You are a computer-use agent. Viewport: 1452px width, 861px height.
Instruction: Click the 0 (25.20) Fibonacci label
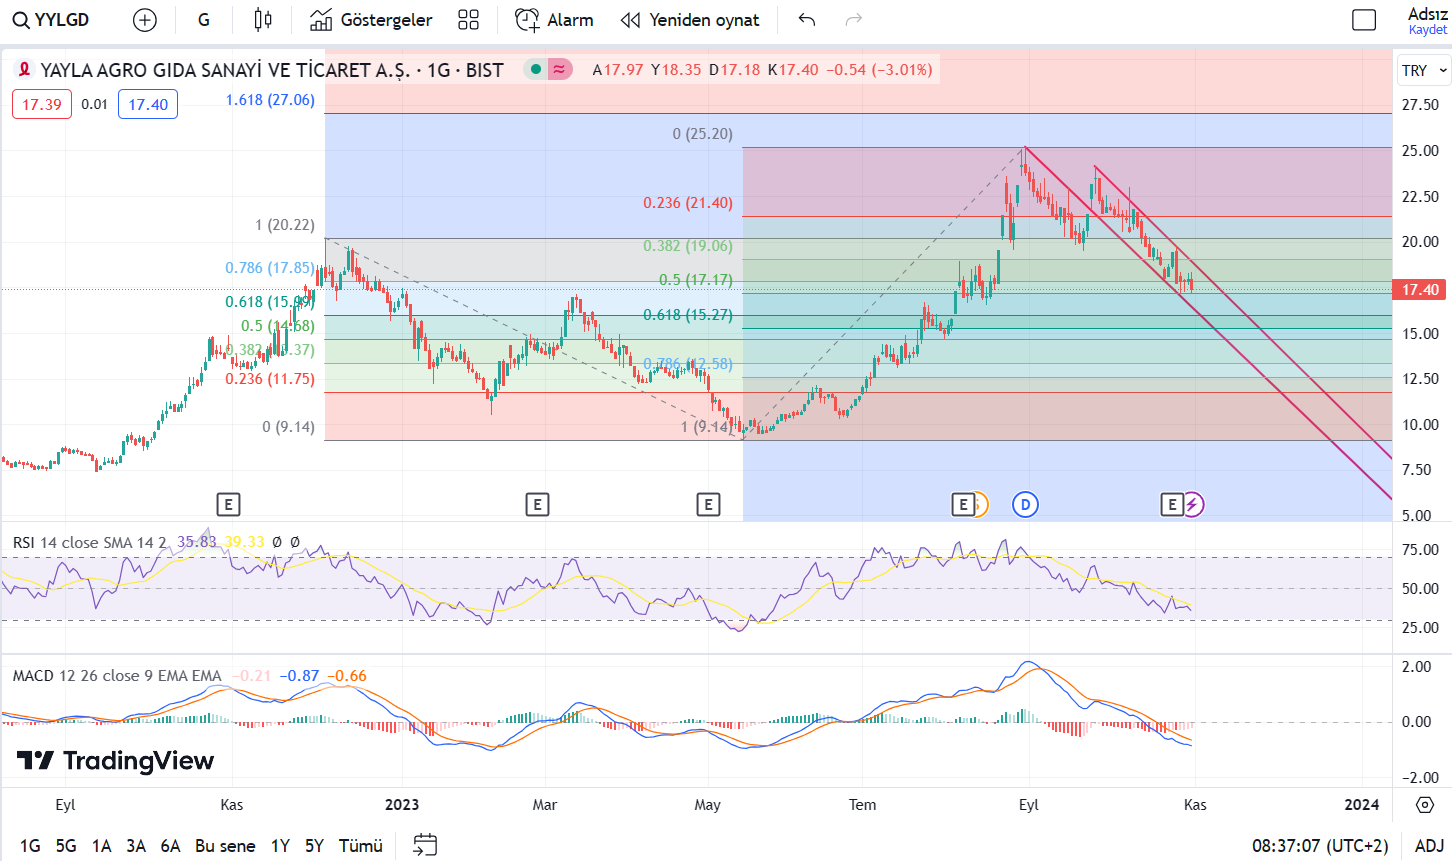(x=702, y=134)
